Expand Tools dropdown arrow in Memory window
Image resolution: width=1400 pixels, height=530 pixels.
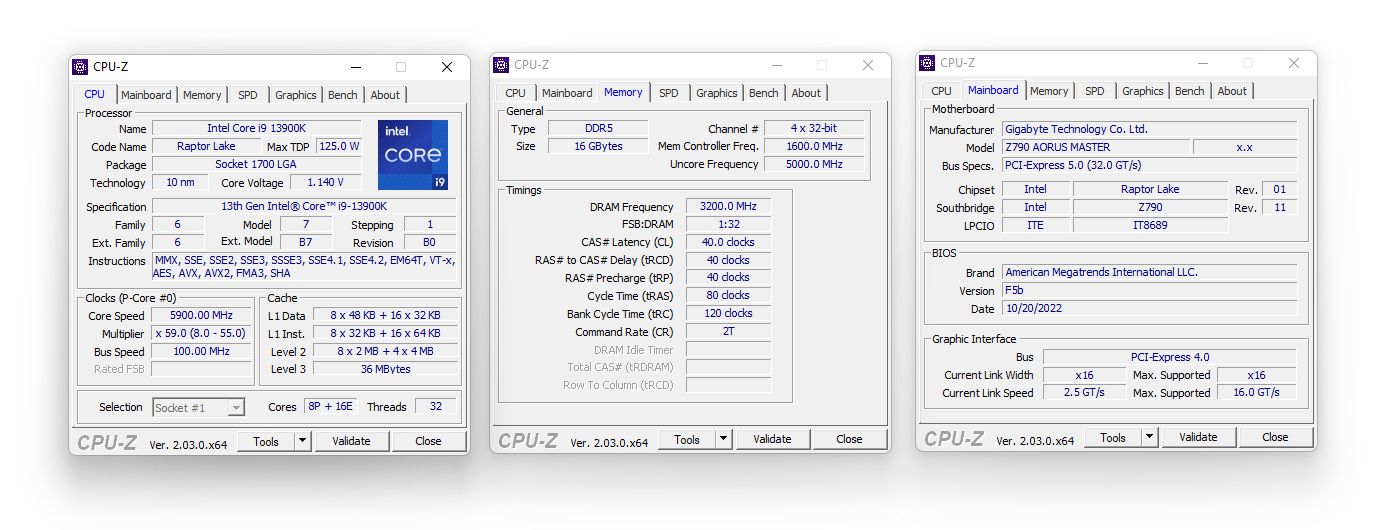coord(724,439)
